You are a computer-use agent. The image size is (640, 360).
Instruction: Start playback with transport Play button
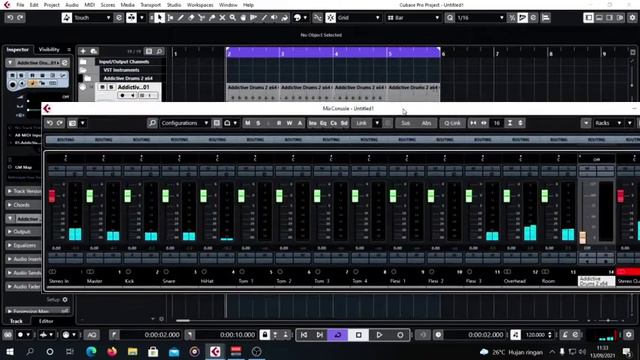point(379,335)
